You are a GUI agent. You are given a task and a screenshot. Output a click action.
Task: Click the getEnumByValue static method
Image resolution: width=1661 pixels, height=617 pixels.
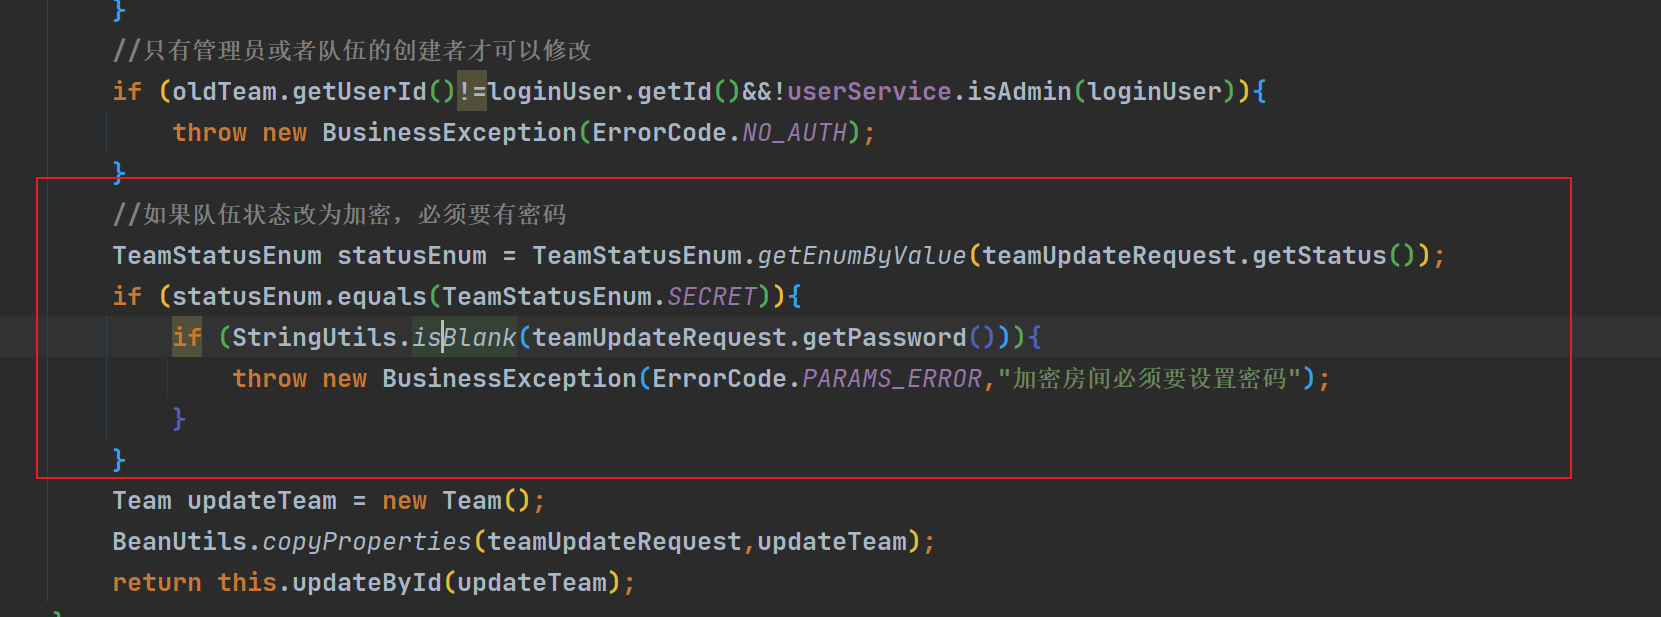(862, 256)
